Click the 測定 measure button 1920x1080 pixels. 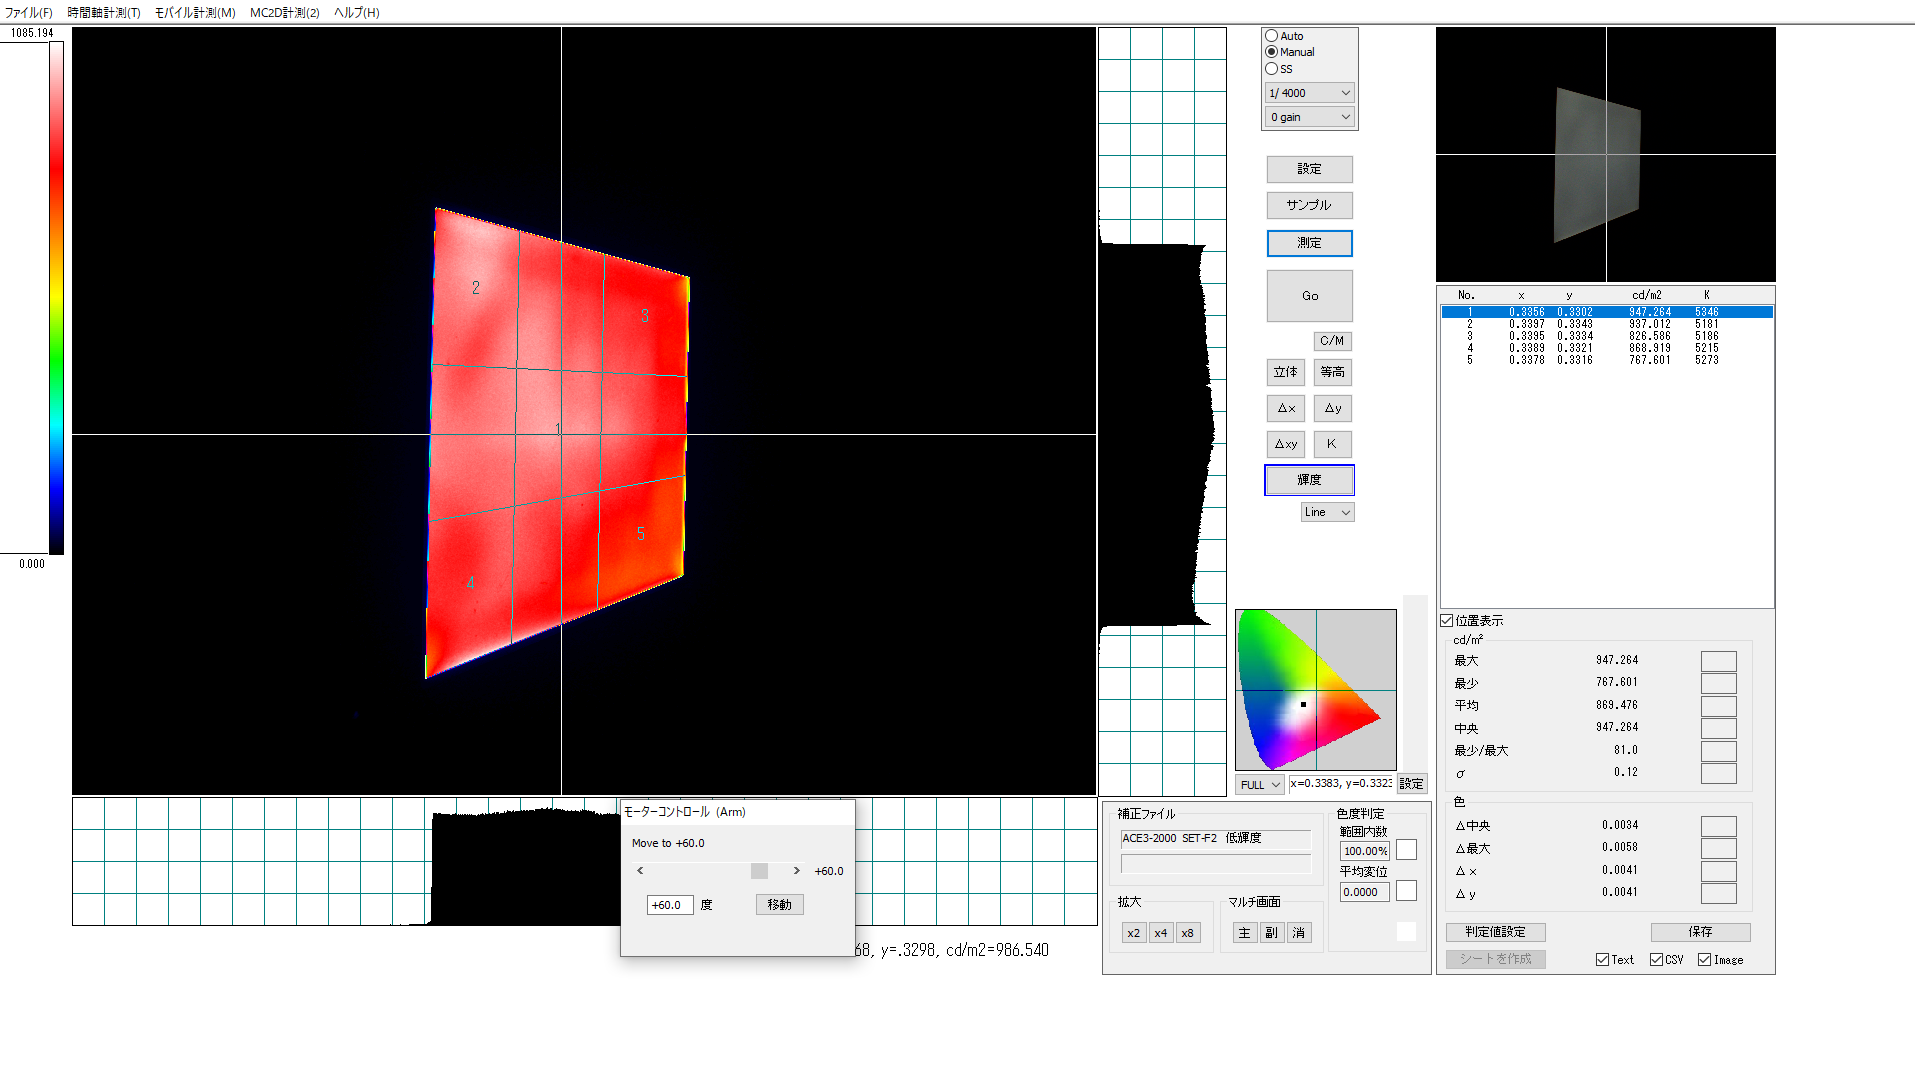[x=1309, y=243]
